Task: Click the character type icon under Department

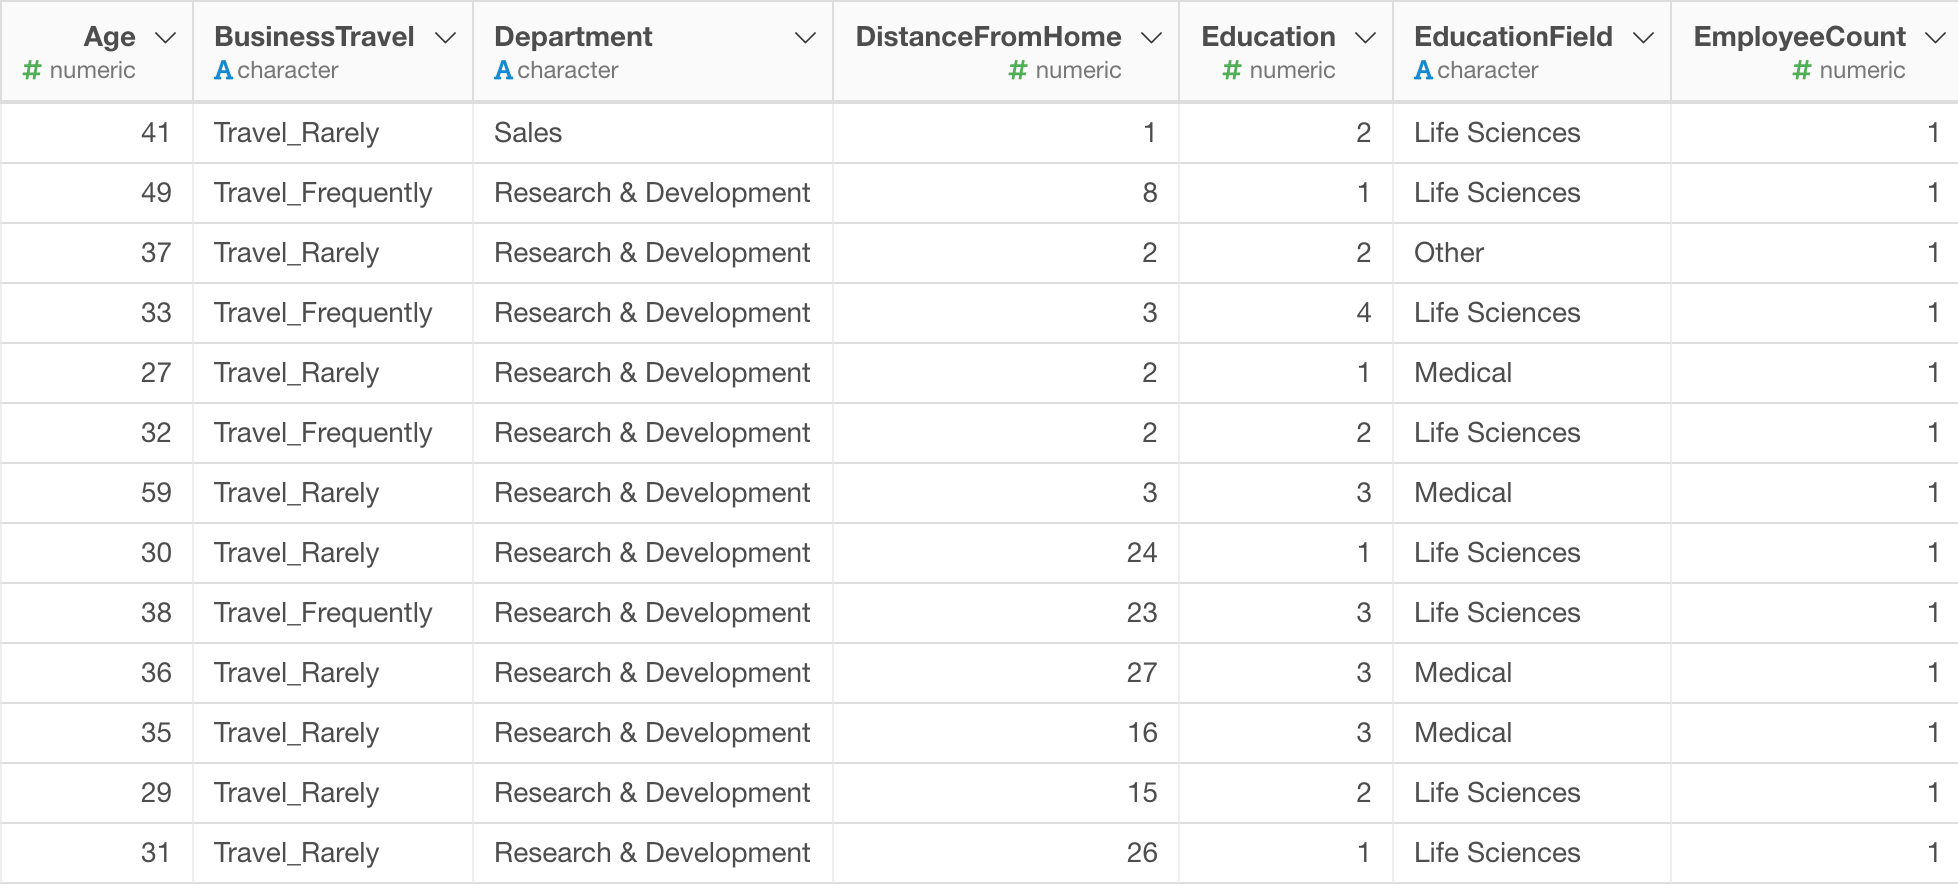Action: pos(503,70)
